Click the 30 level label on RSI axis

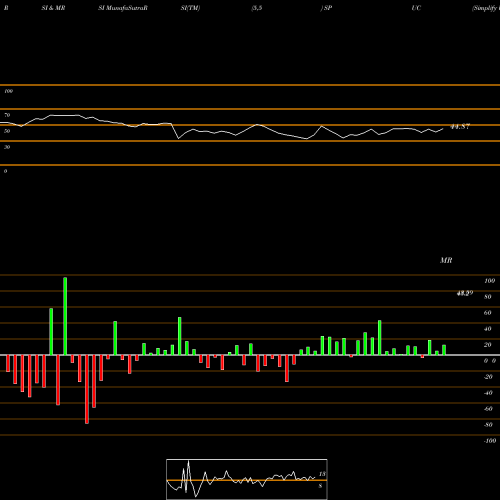pos(7,147)
